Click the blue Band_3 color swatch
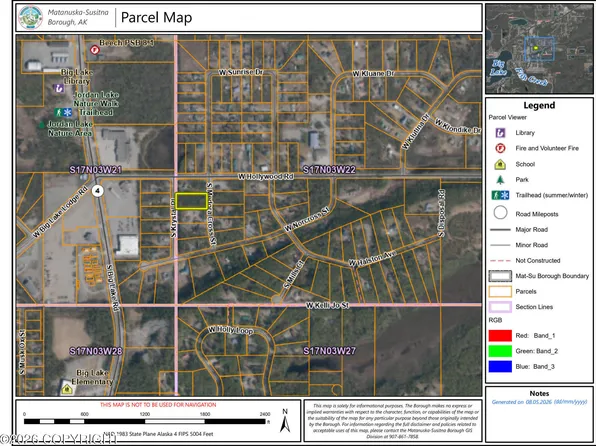This screenshot has height=446, width=596. coord(500,367)
